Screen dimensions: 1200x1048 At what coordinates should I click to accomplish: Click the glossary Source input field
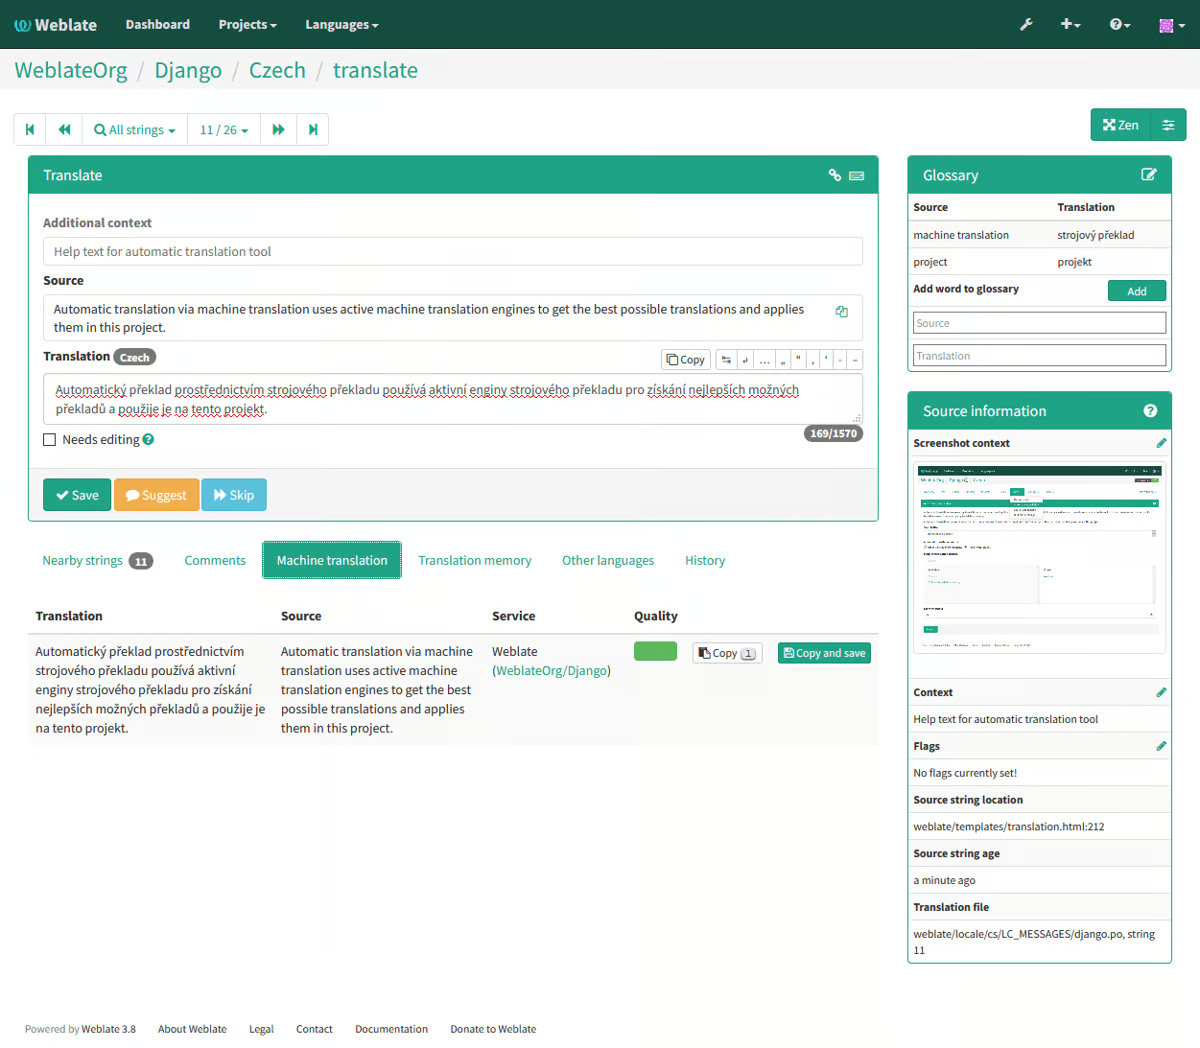pyautogui.click(x=1039, y=323)
